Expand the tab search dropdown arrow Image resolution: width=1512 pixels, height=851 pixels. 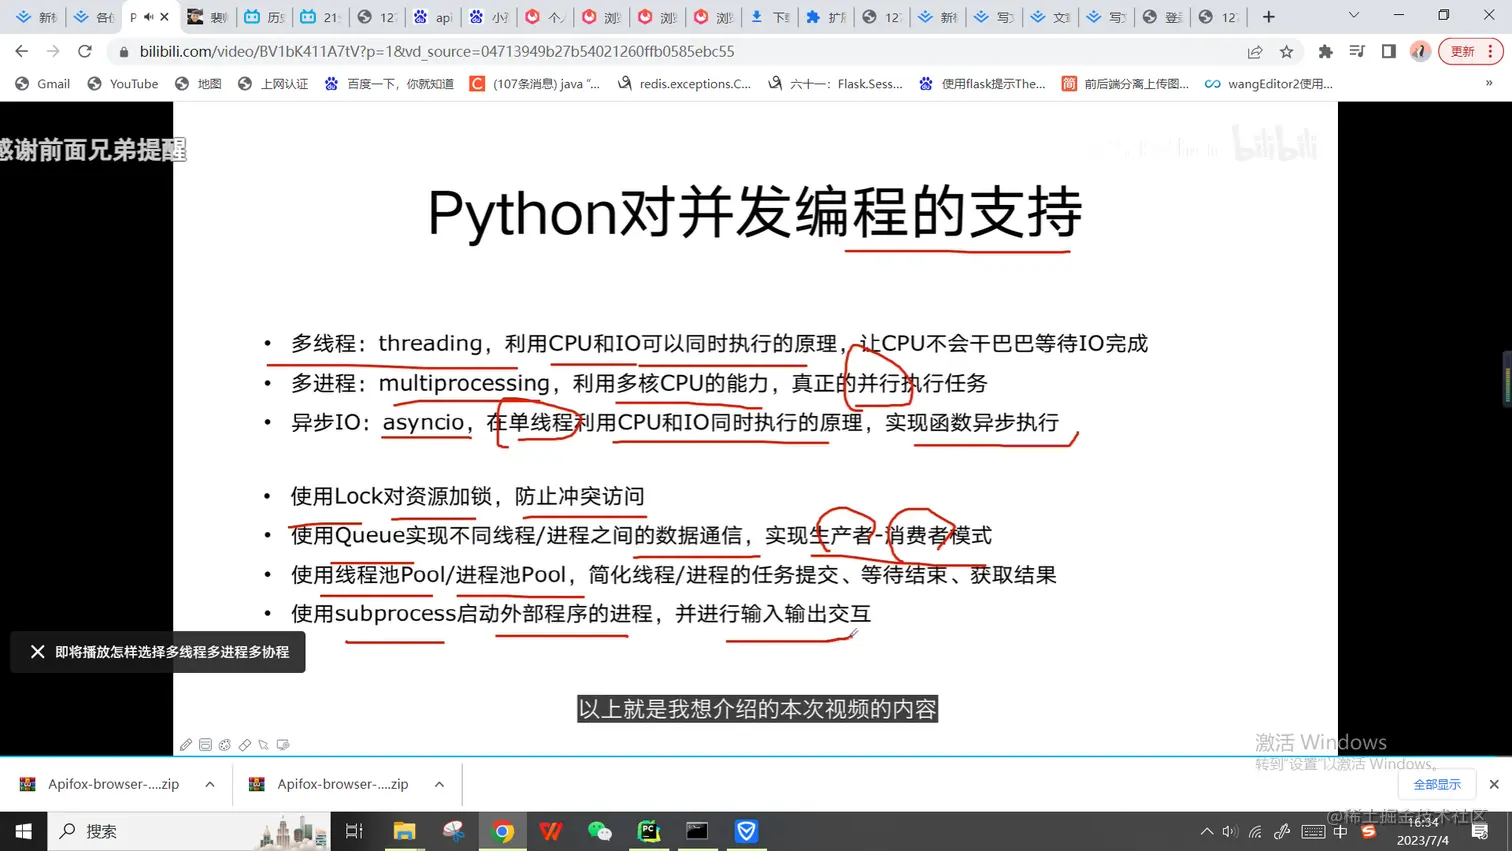pos(1354,16)
